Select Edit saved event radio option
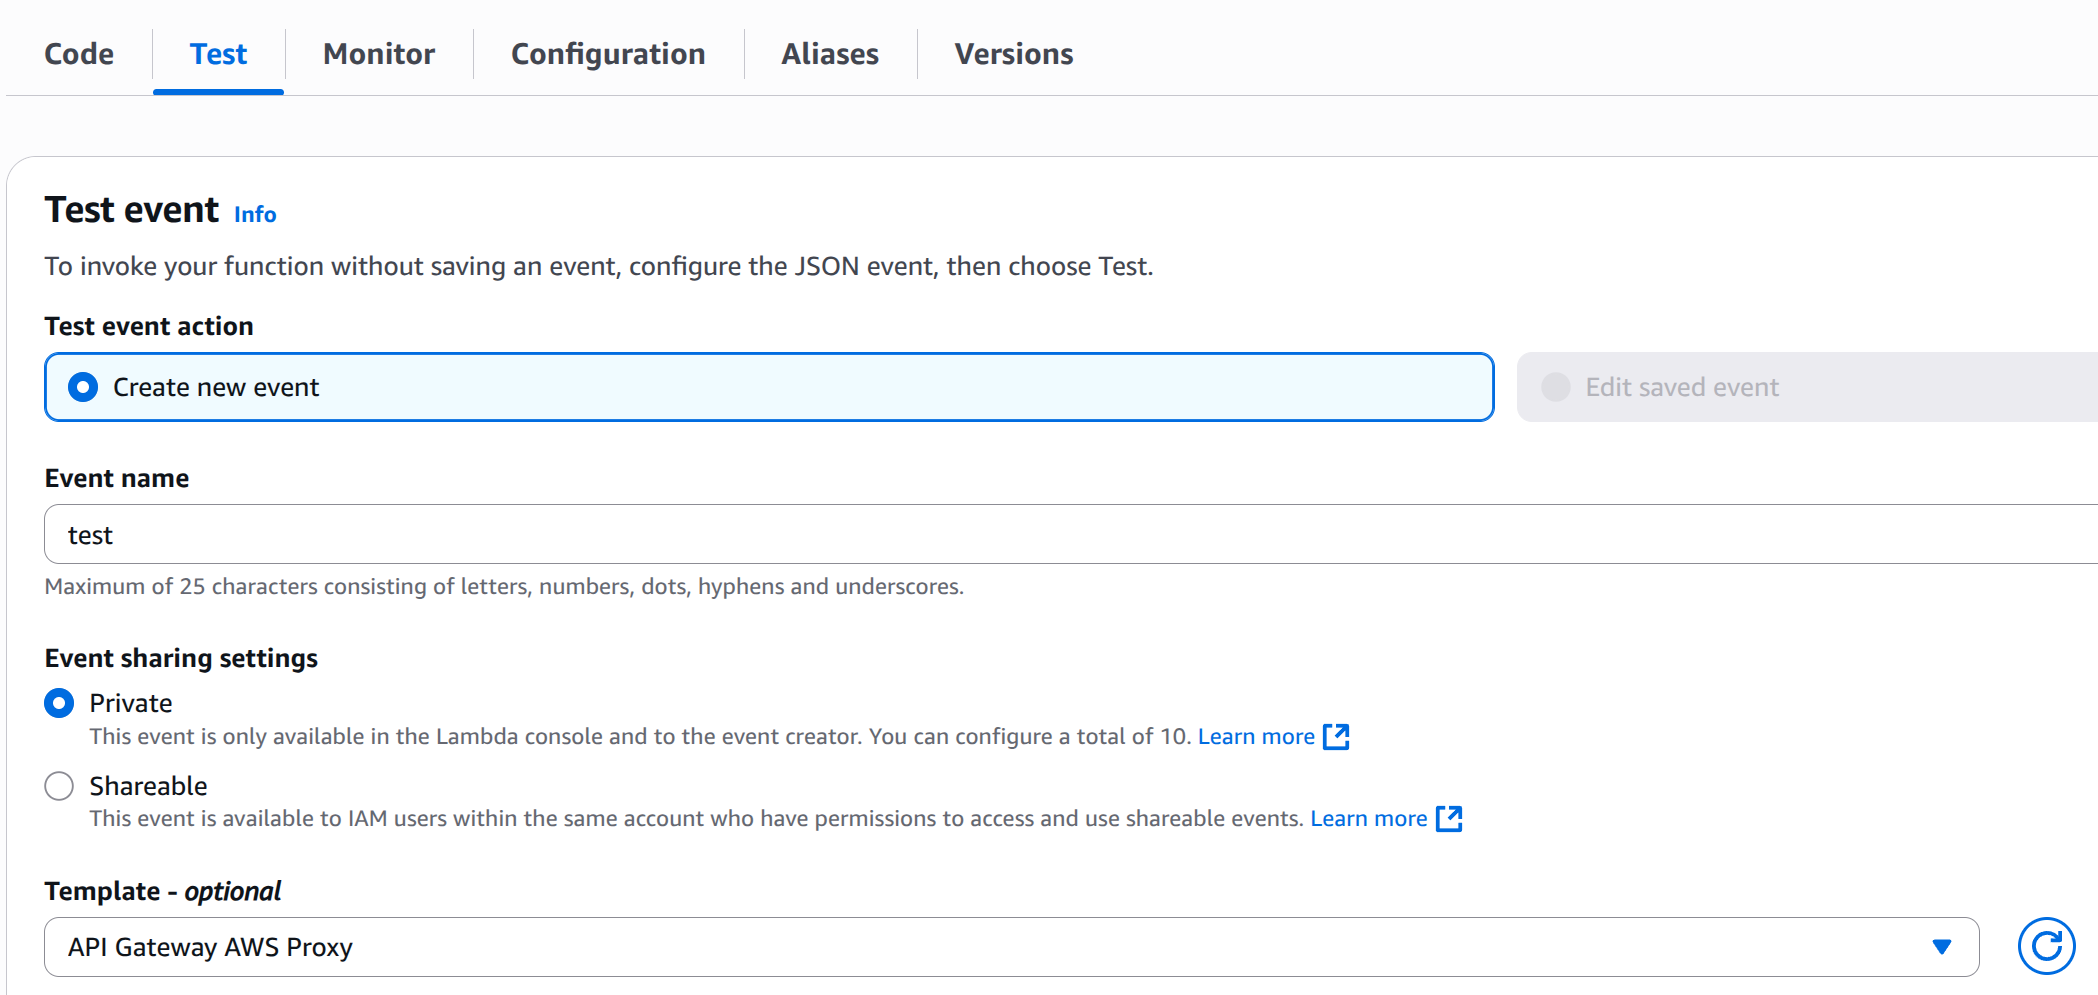The width and height of the screenshot is (2098, 995). tap(1556, 387)
